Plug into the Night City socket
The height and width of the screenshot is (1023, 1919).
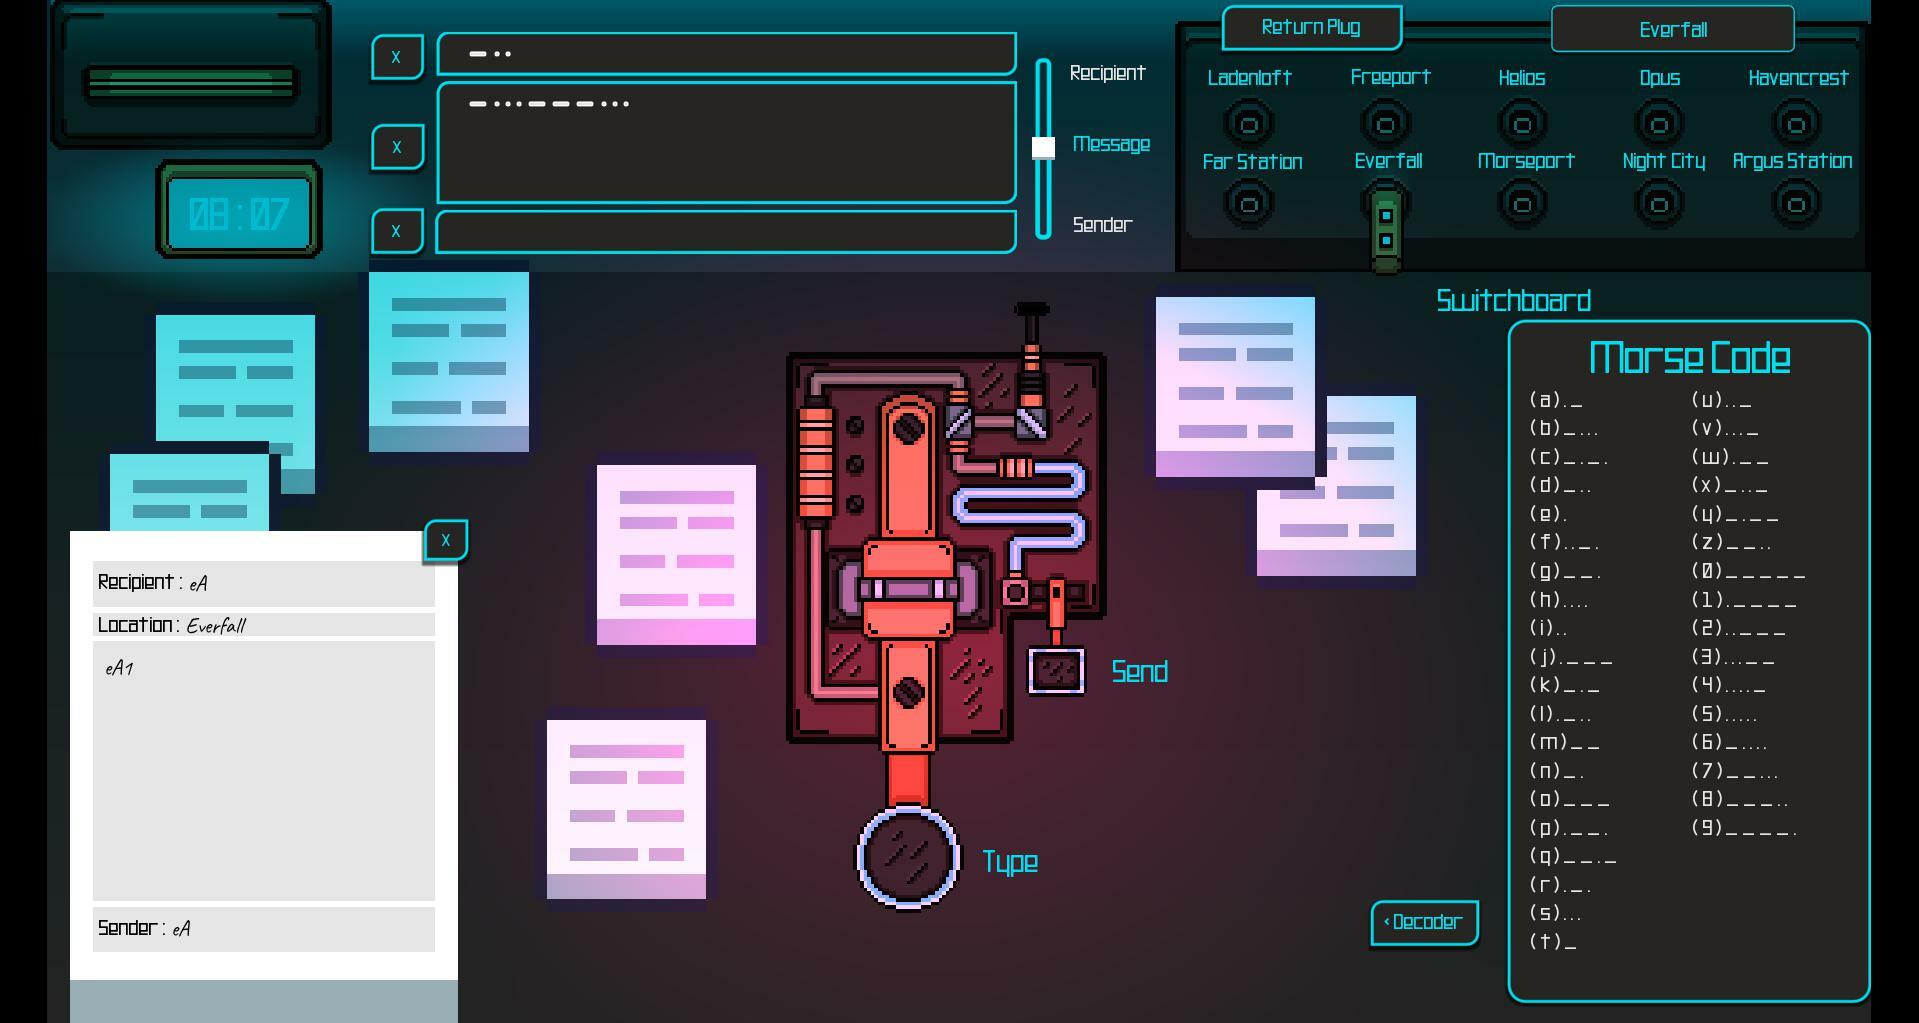tap(1659, 205)
